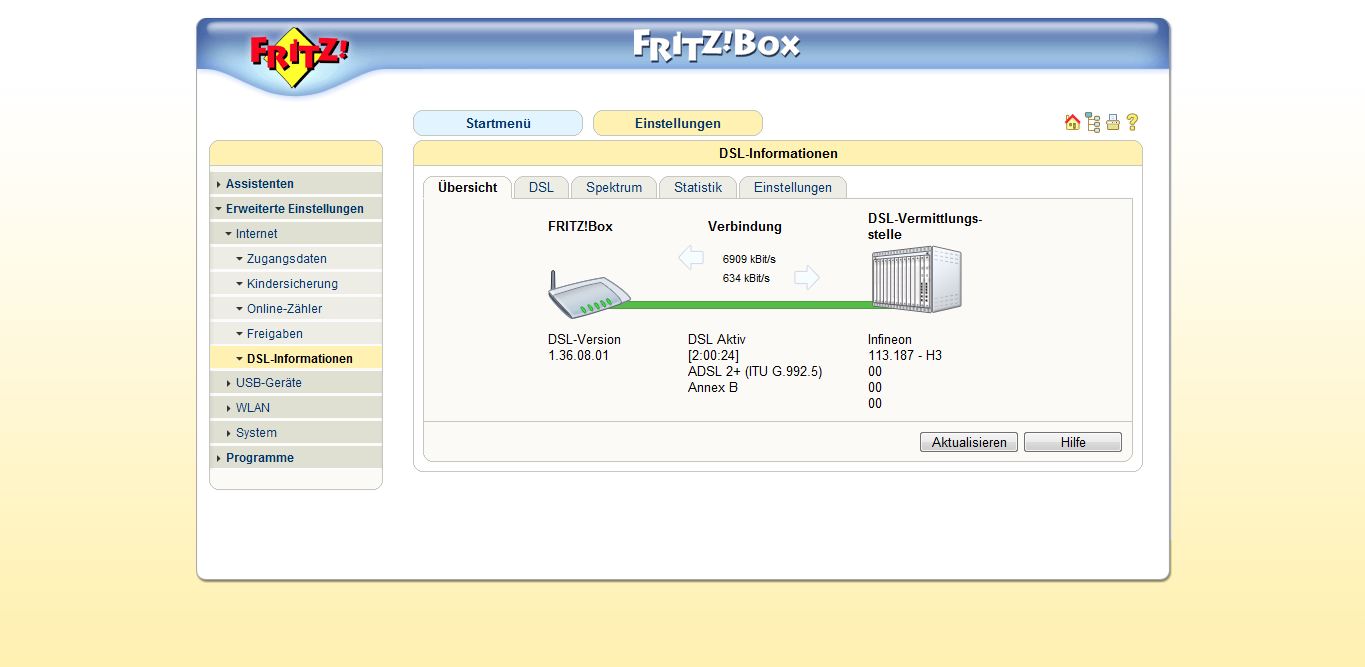Click the Annex B text
This screenshot has width=1365, height=667.
click(x=713, y=387)
